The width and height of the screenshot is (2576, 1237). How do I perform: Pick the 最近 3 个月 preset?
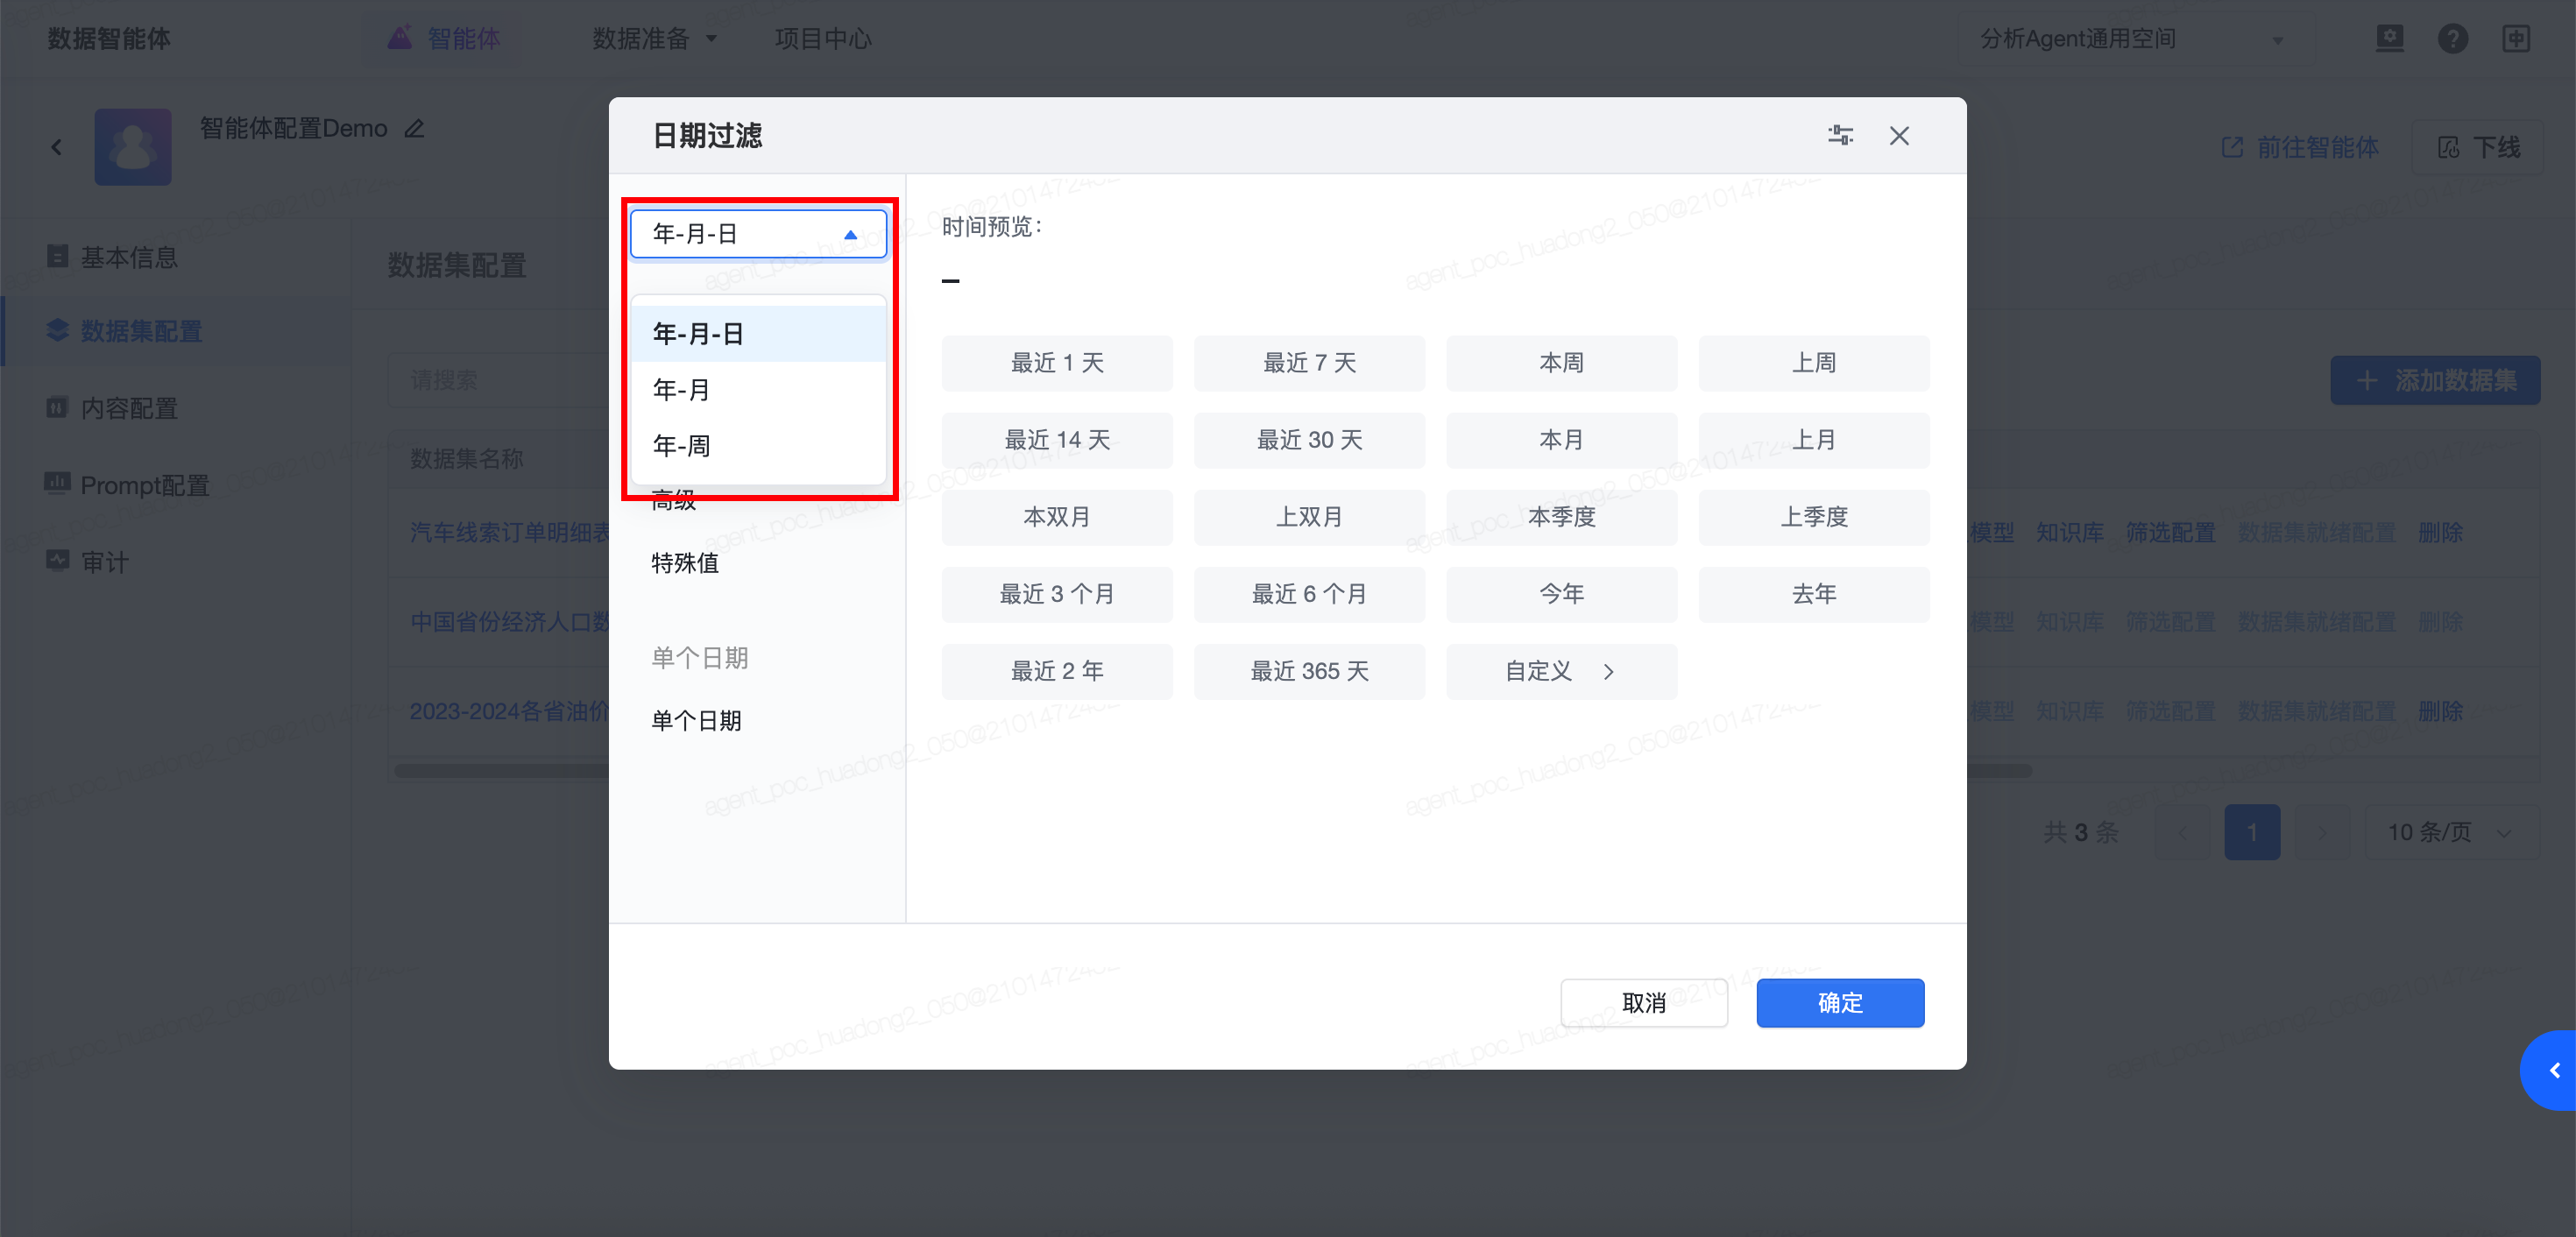[1057, 594]
